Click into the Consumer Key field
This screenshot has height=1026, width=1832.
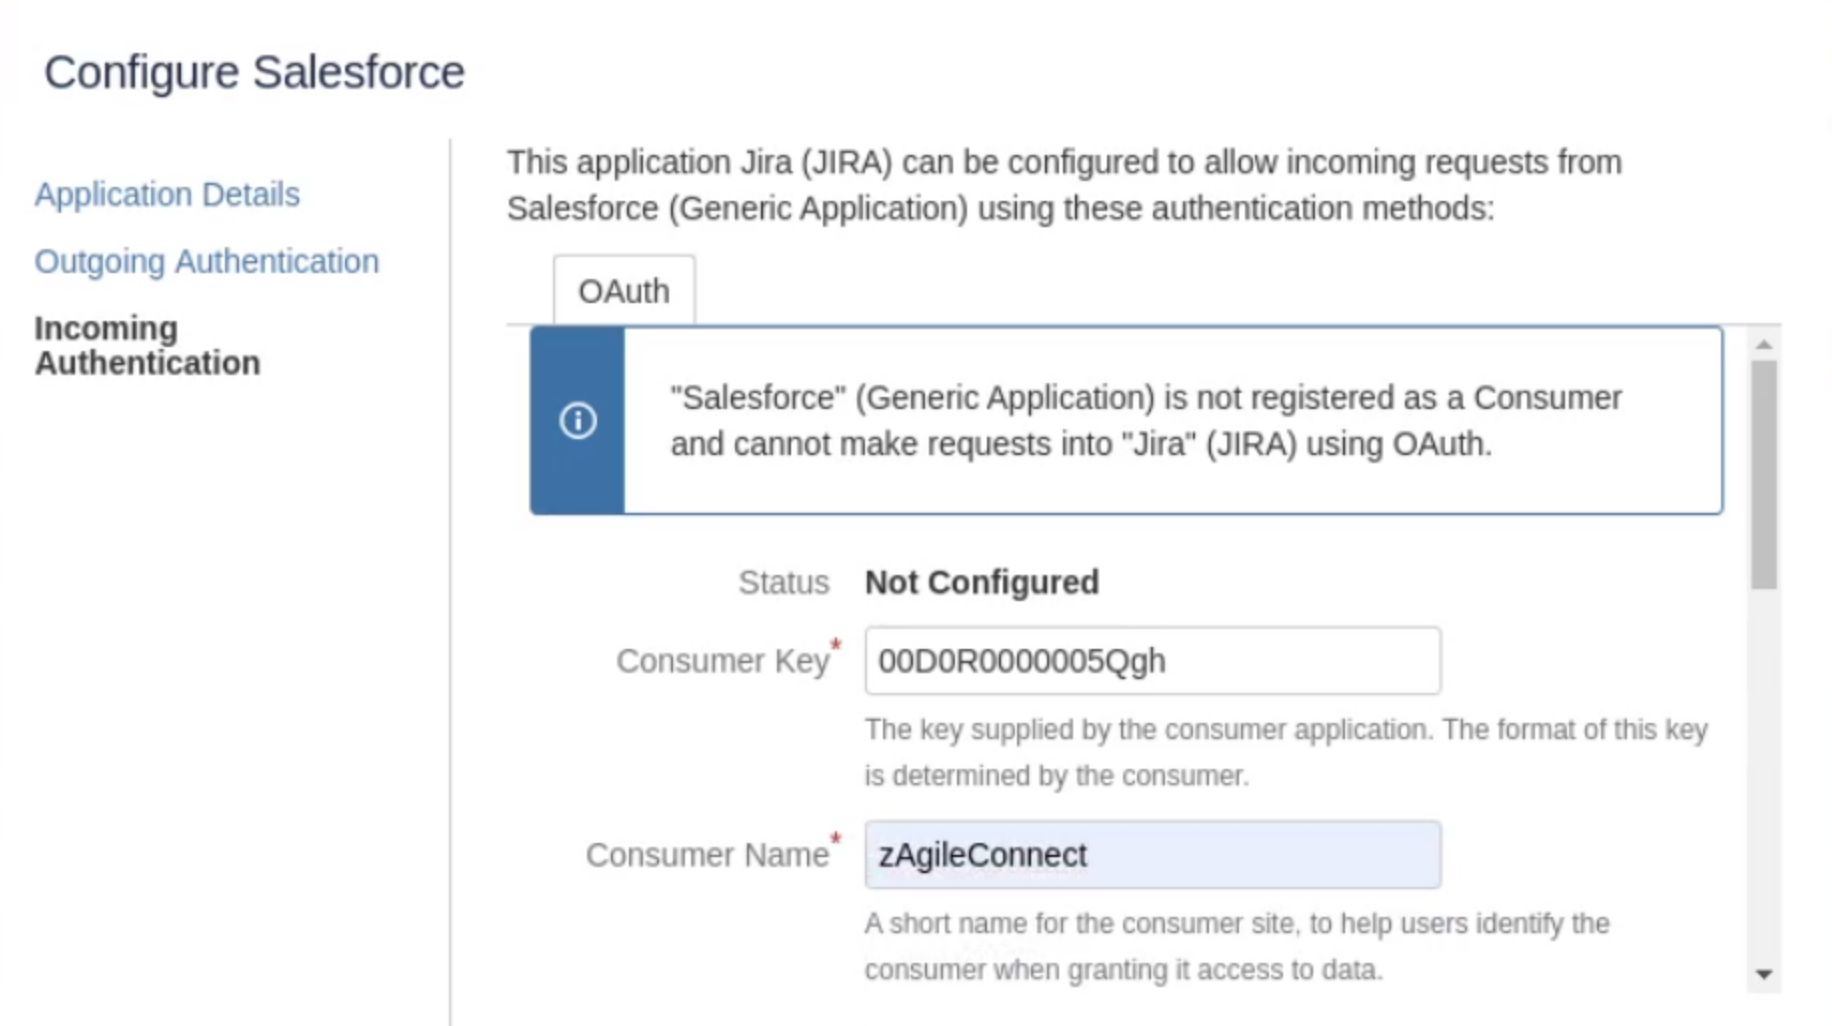(1152, 661)
